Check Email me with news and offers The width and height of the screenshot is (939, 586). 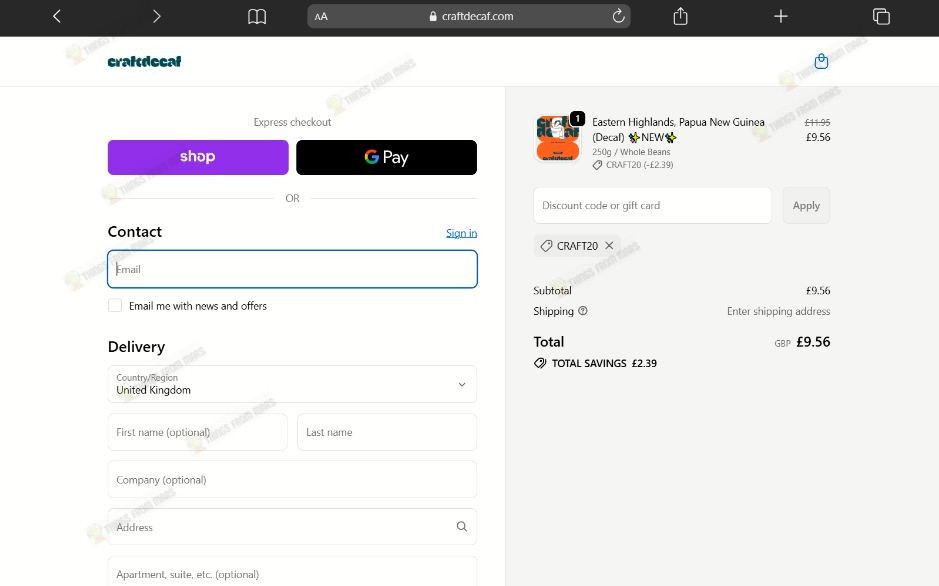pyautogui.click(x=115, y=305)
